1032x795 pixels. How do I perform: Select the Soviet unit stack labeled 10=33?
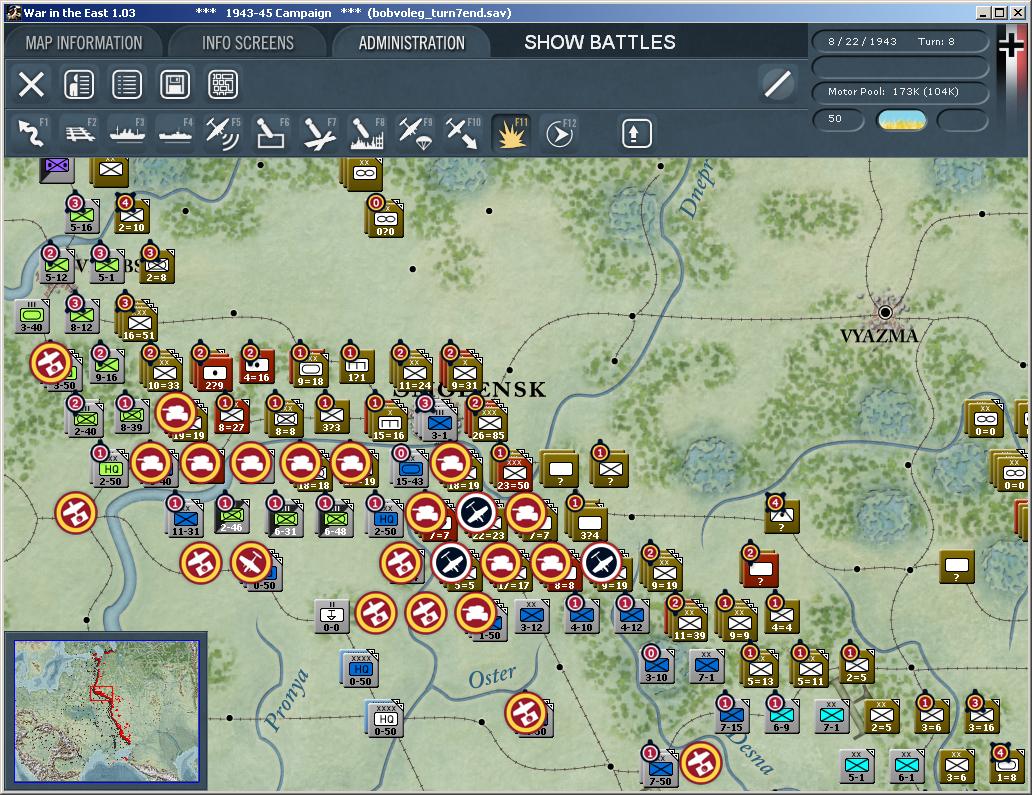pyautogui.click(x=163, y=374)
